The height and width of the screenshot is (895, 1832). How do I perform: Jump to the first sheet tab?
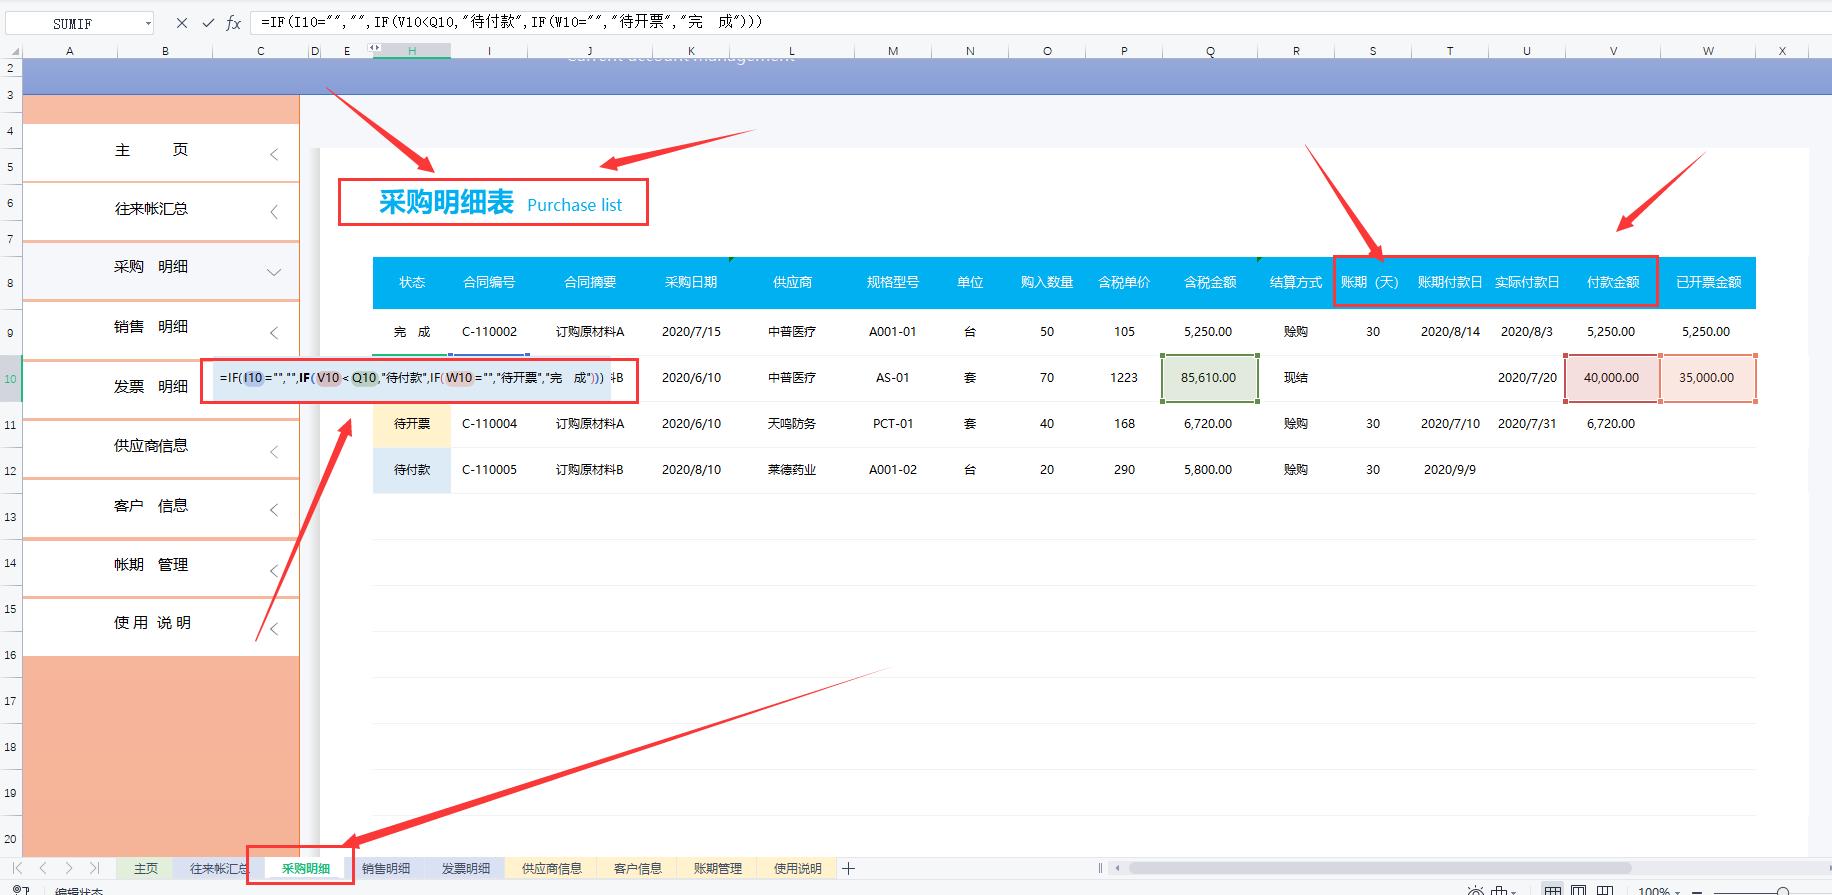[17, 868]
